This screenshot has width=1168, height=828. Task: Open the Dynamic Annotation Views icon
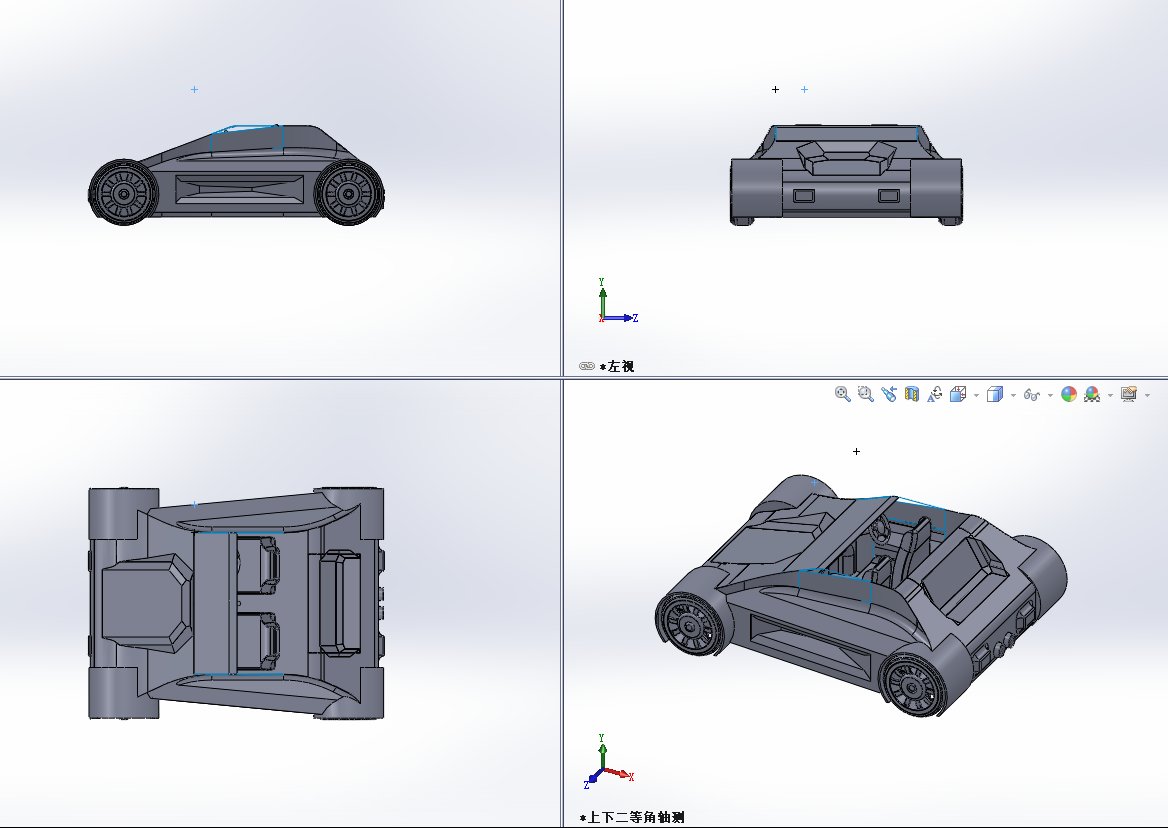tap(935, 395)
